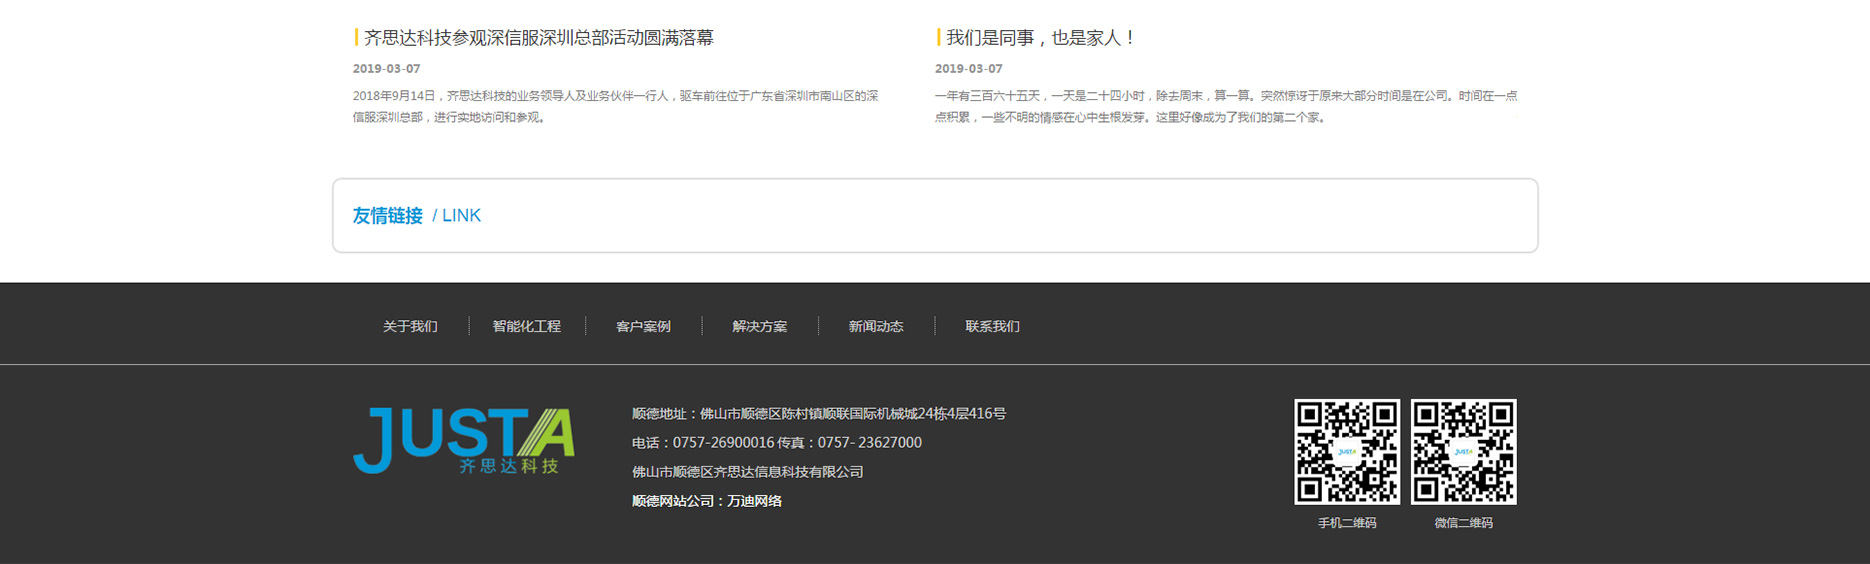Click the 顺德地址 address line in footer
This screenshot has width=1870, height=564.
coord(818,413)
